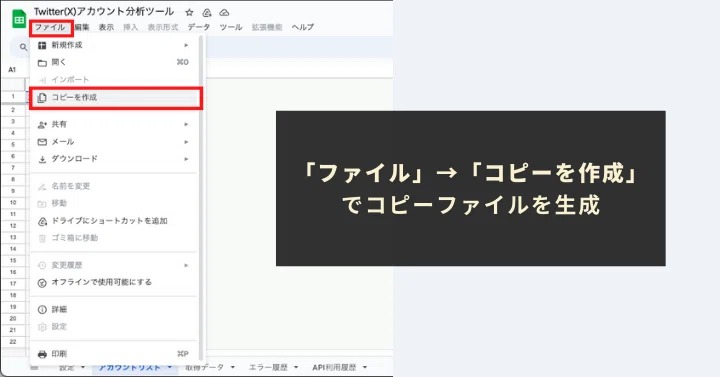Choose 移動 menu entry

coord(113,203)
